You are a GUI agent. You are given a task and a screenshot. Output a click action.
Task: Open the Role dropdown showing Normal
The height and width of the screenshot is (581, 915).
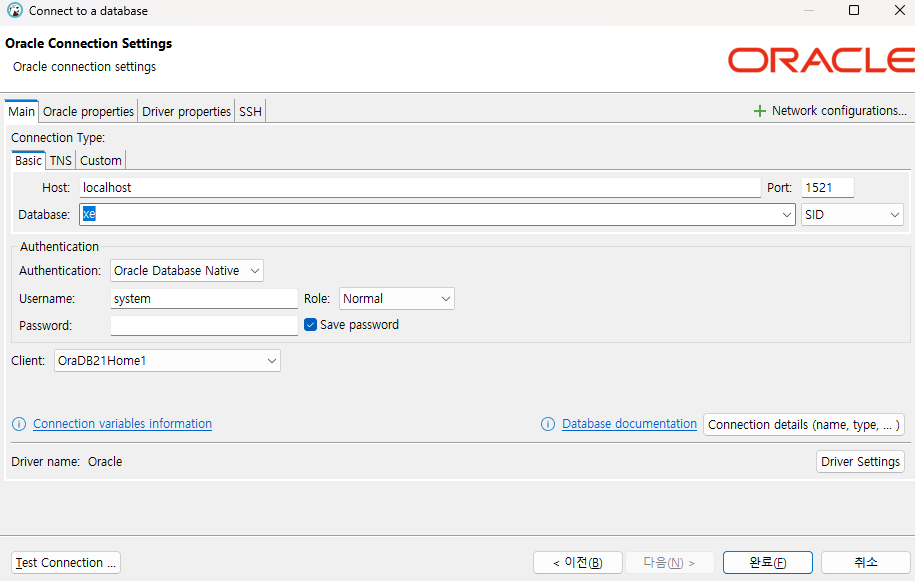[x=396, y=299]
